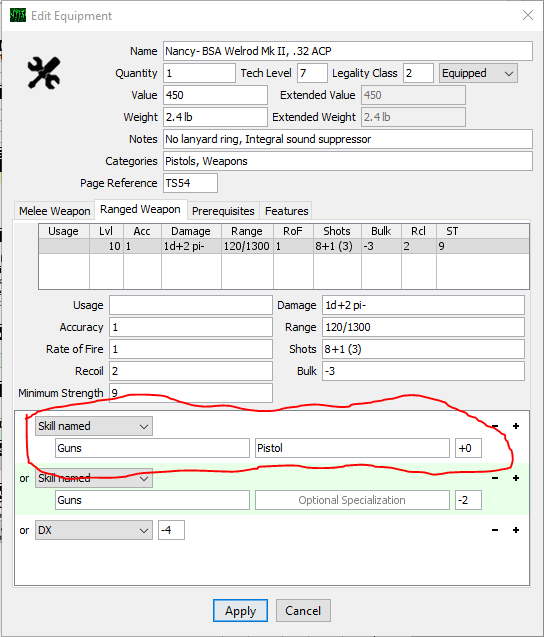544x637 pixels.
Task: Remove the DX -4 default row
Action: pos(495,530)
